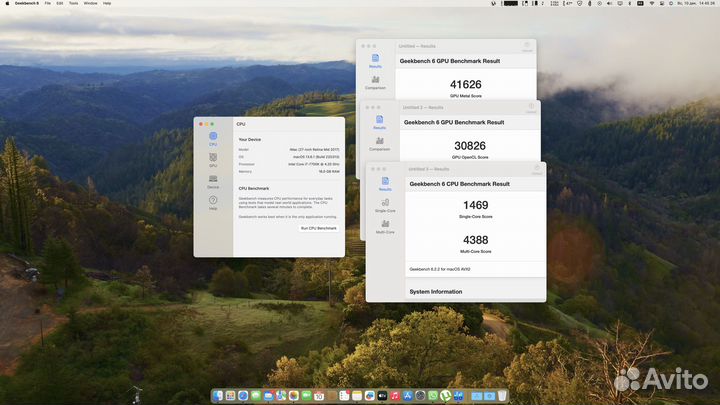Click the 4388 multi-core score
The height and width of the screenshot is (405, 720).
coord(476,240)
